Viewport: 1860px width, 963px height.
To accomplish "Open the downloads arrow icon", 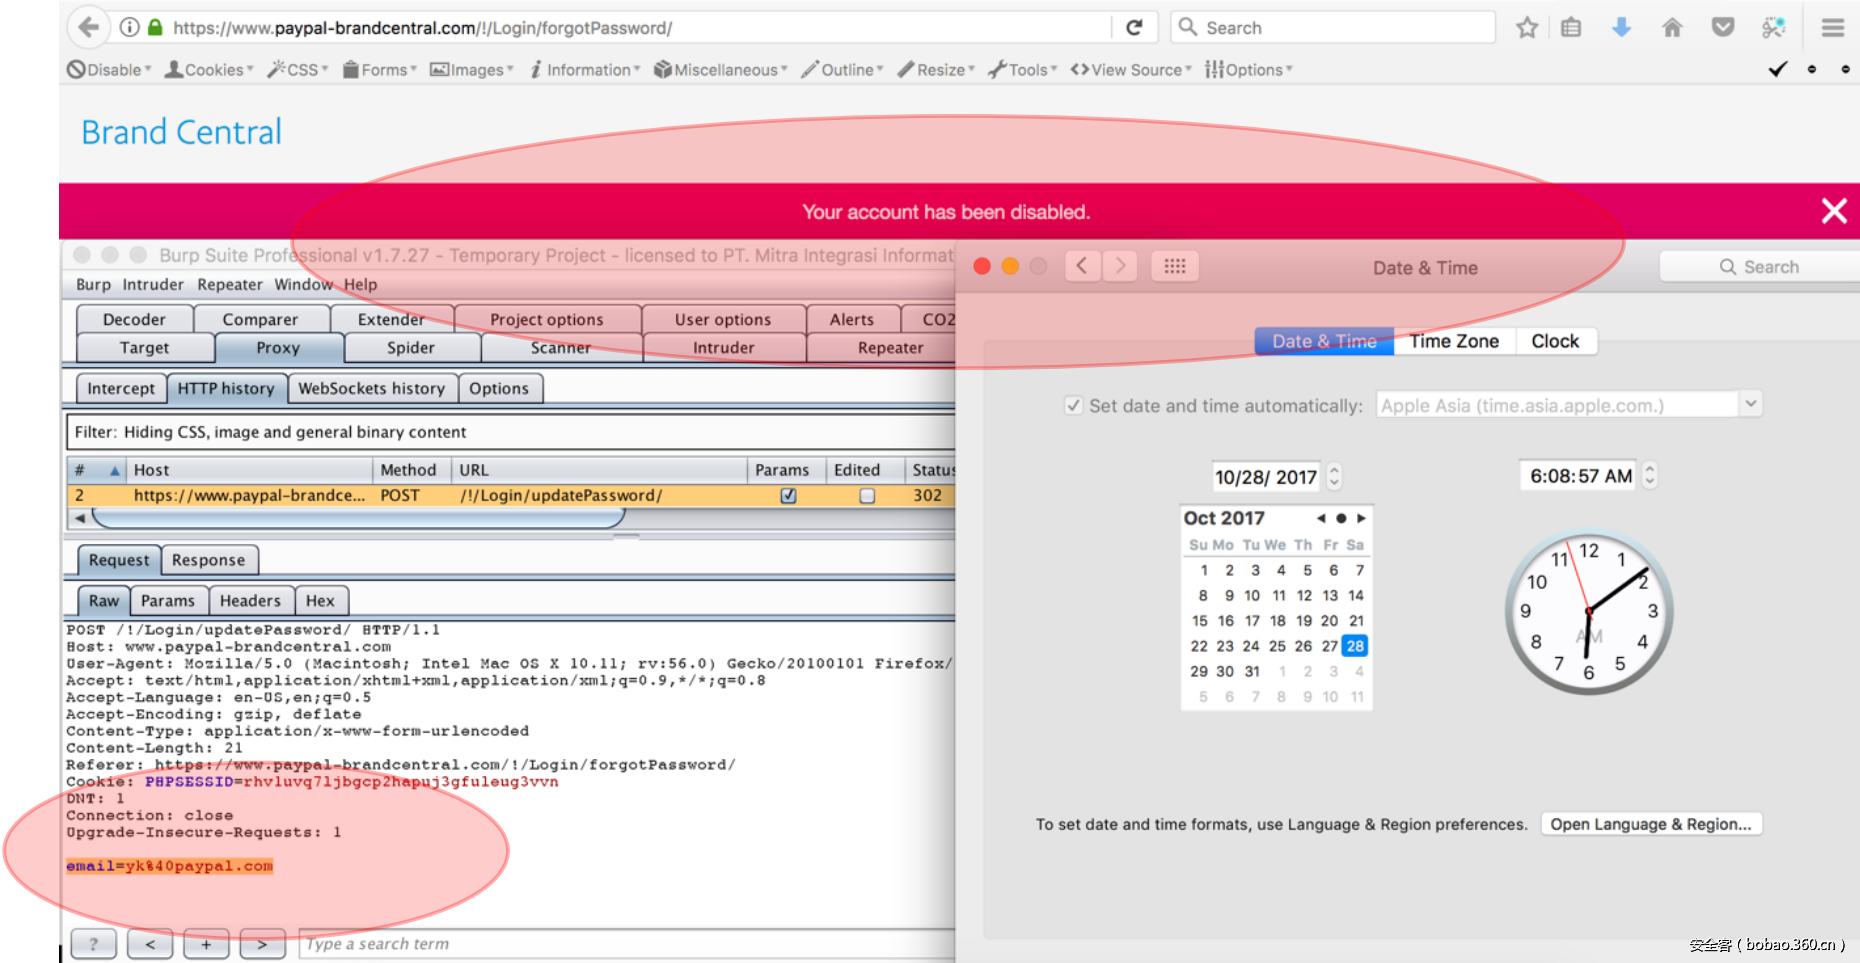I will pyautogui.click(x=1621, y=27).
